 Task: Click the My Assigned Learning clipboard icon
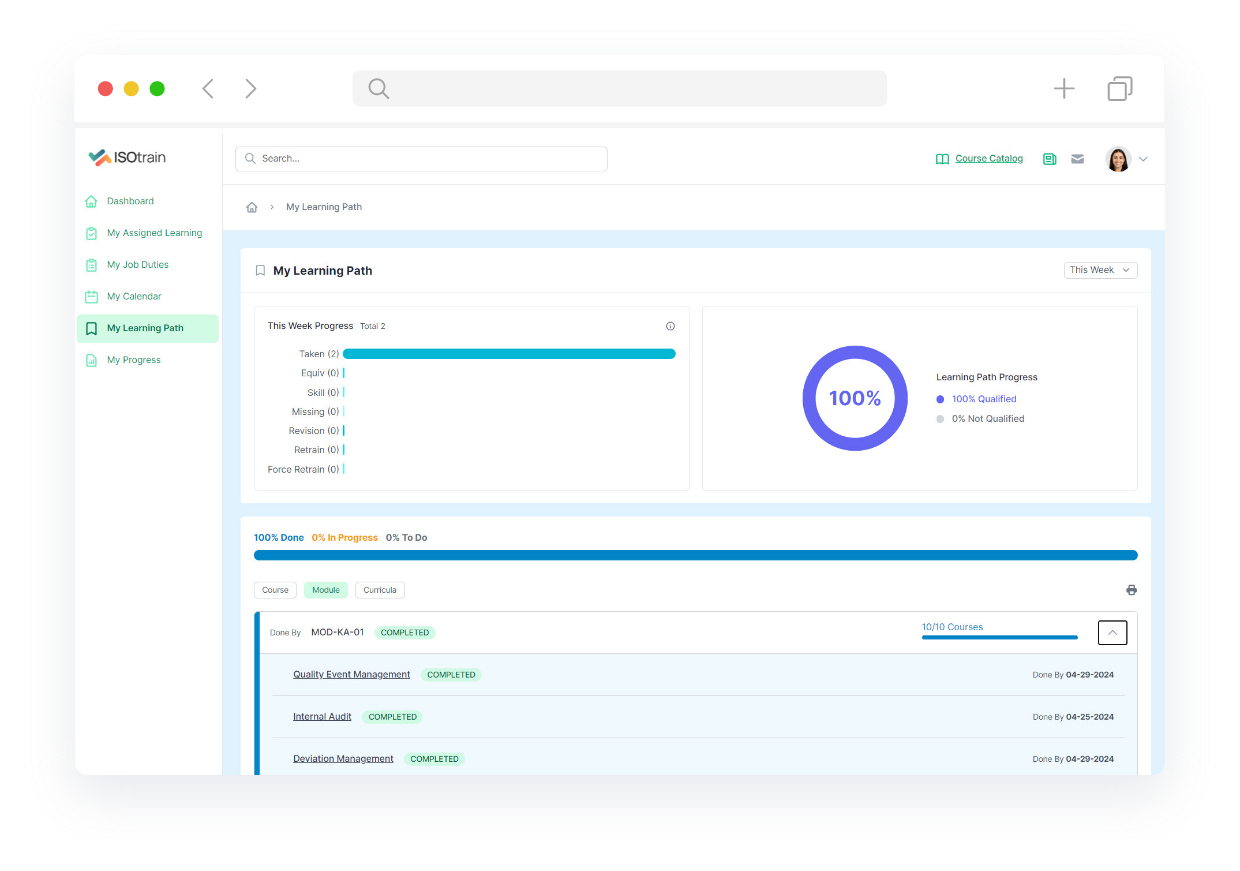point(91,233)
